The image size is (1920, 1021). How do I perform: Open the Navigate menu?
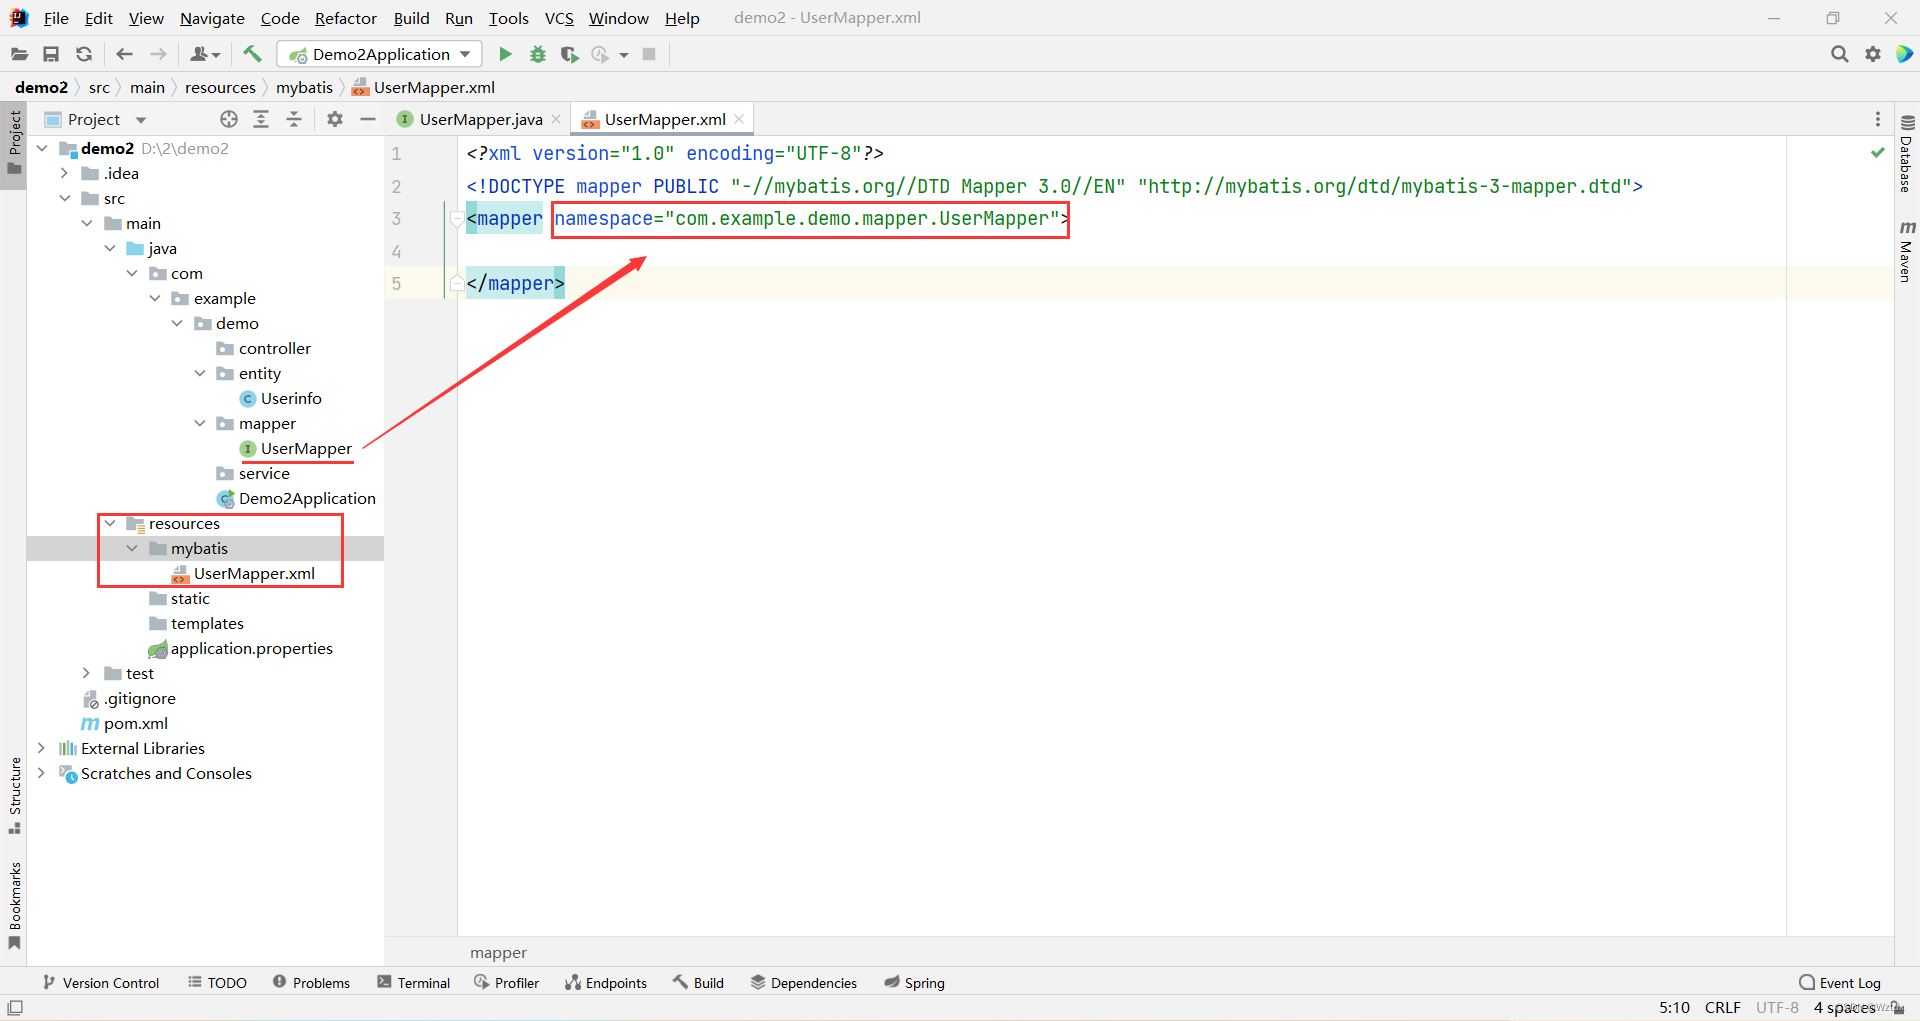coord(212,18)
